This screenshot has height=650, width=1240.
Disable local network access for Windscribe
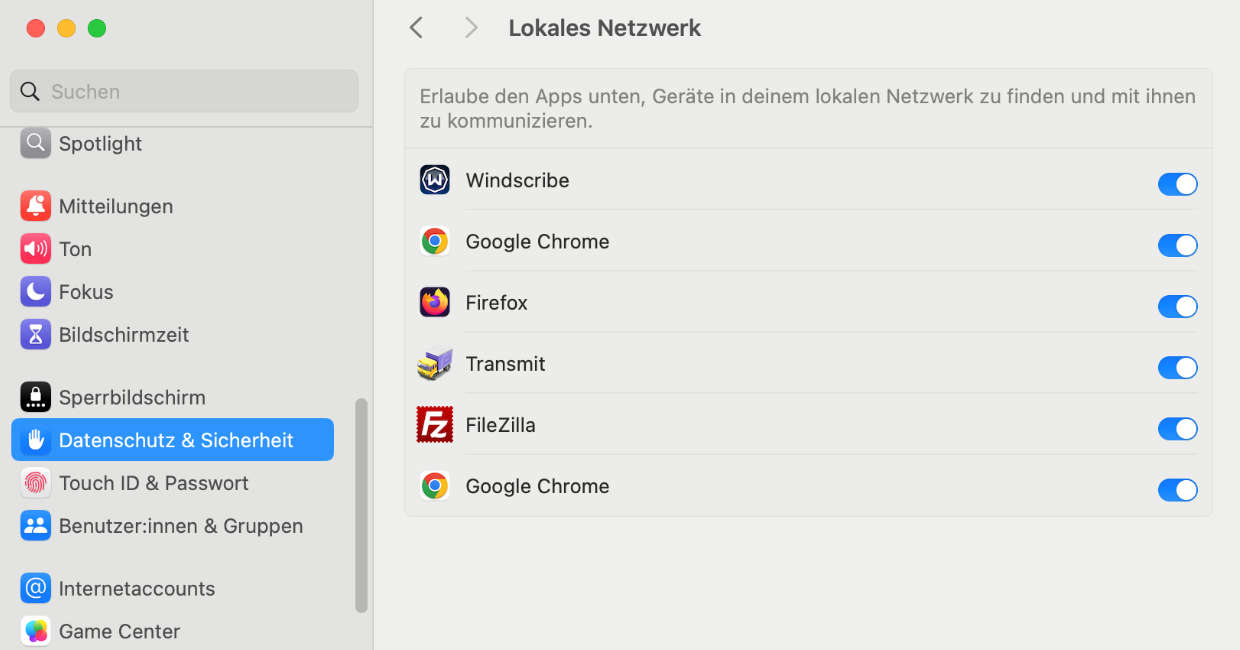pyautogui.click(x=1177, y=184)
